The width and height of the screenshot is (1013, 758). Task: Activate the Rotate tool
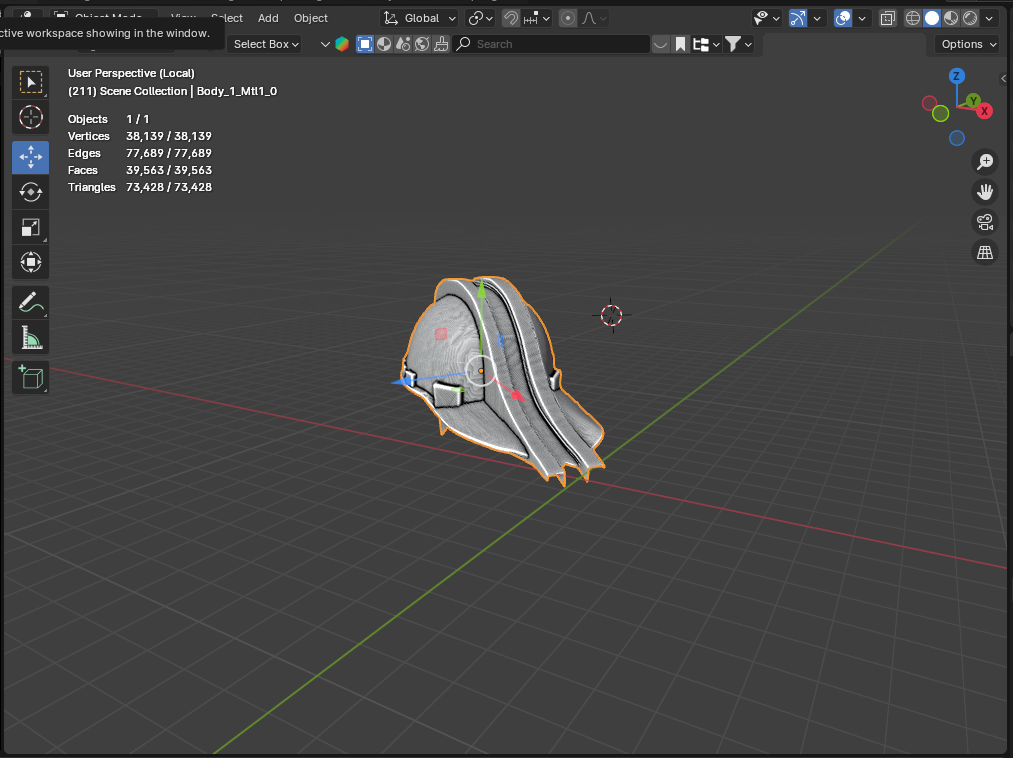pos(30,192)
